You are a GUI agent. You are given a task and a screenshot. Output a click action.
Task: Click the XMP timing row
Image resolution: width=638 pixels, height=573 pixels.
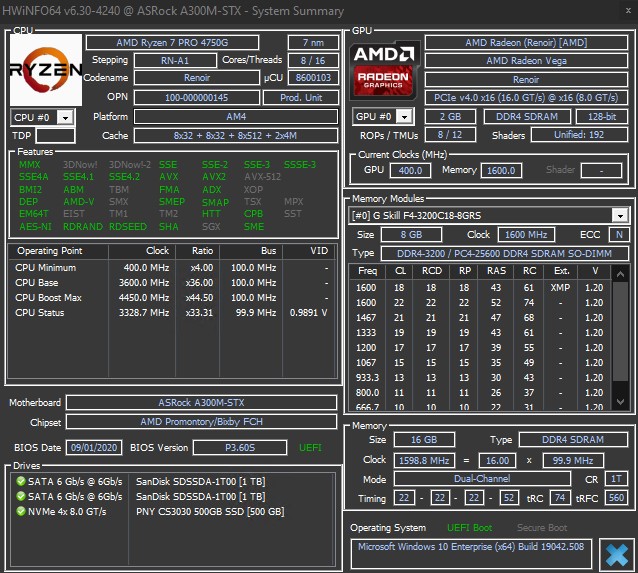pyautogui.click(x=480, y=288)
